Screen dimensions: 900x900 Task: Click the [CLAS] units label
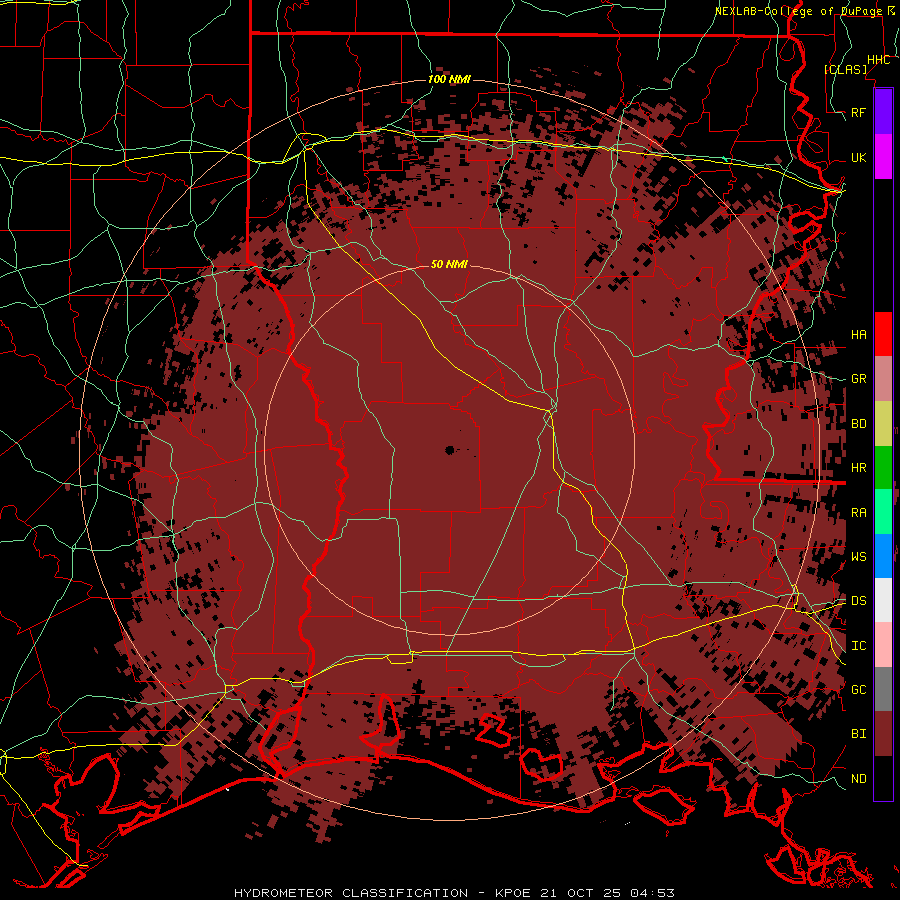pyautogui.click(x=845, y=69)
